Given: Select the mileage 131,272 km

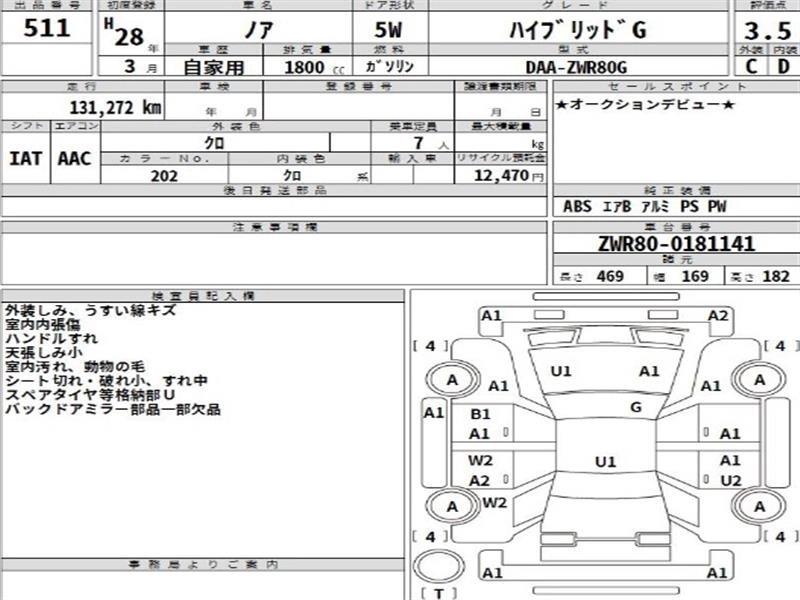Looking at the screenshot, I should tap(115, 108).
